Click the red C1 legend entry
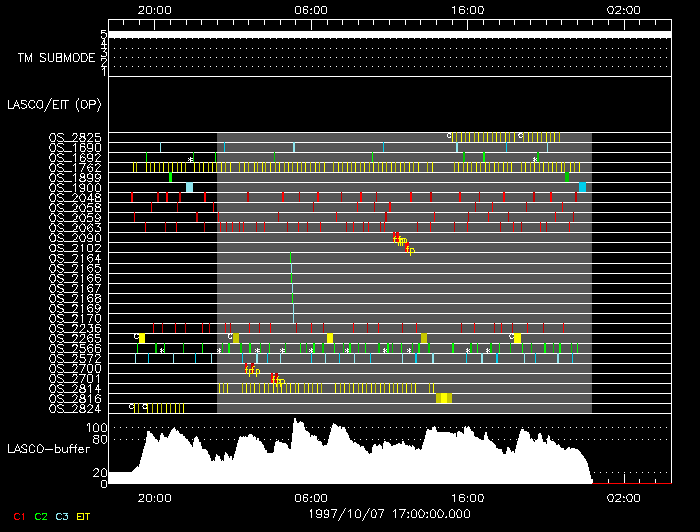Viewport: 700px width, 532px height. 18,516
